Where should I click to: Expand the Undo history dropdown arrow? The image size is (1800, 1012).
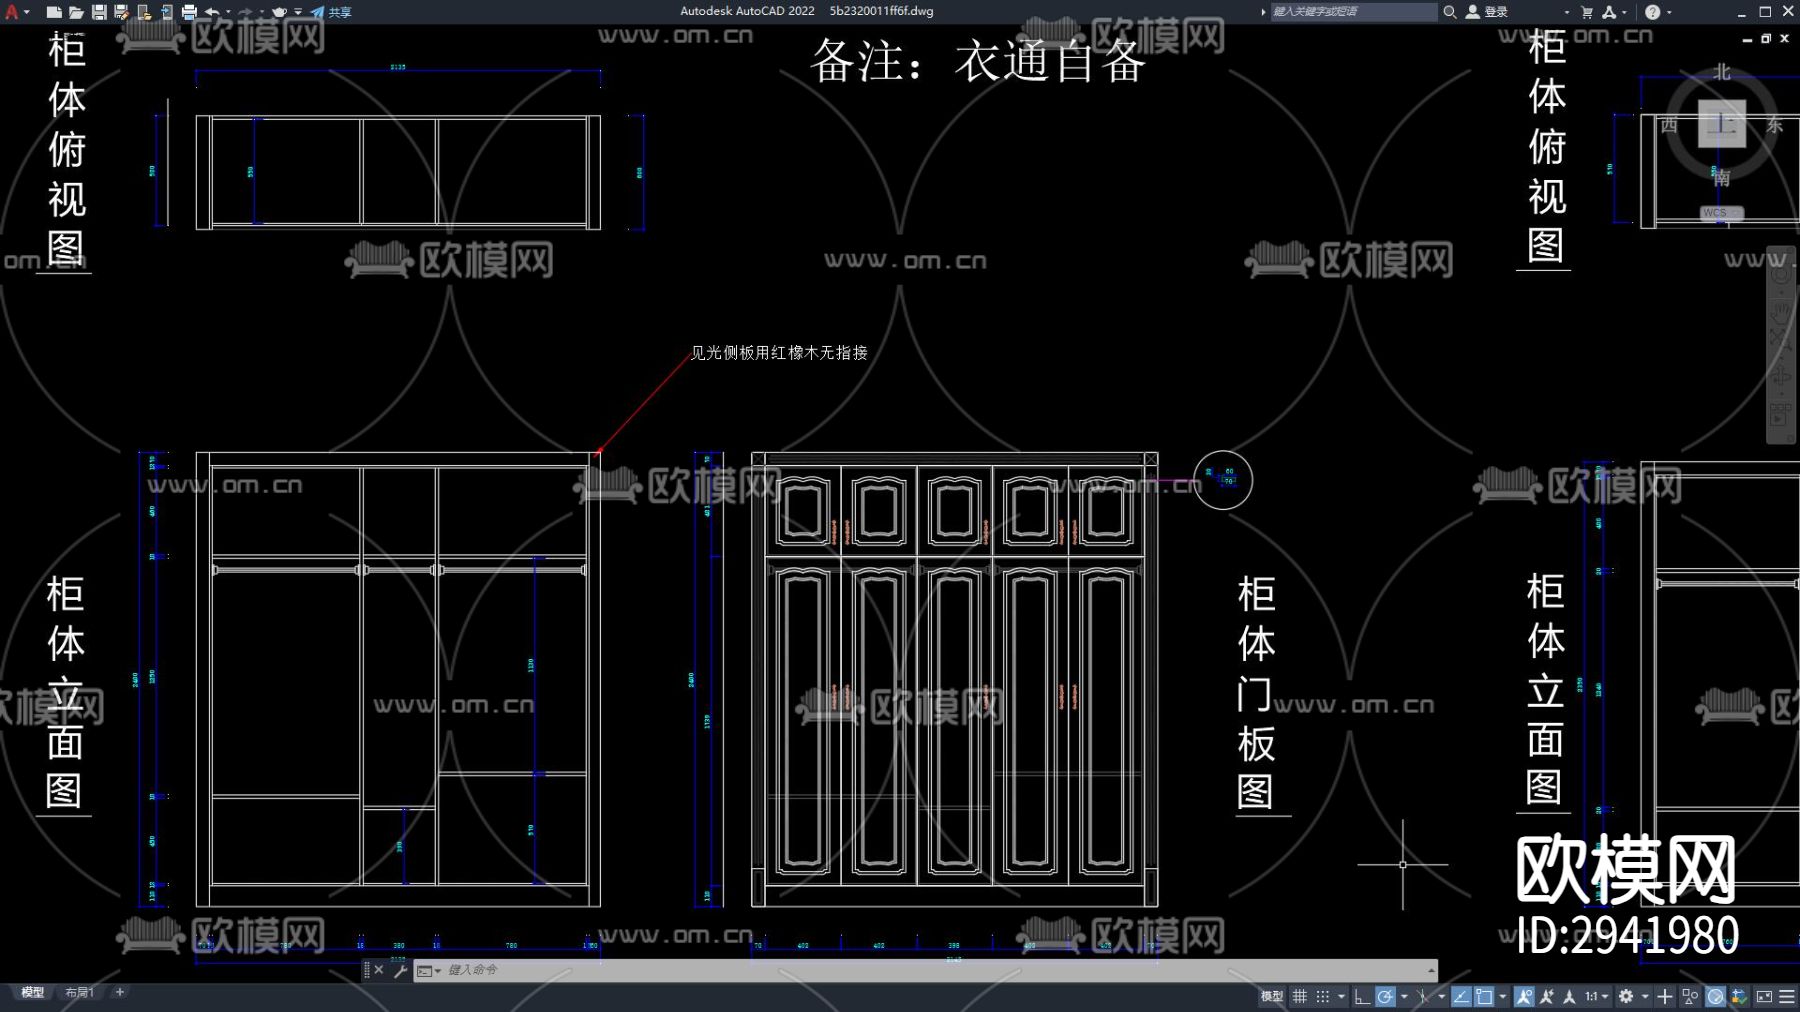pos(229,12)
